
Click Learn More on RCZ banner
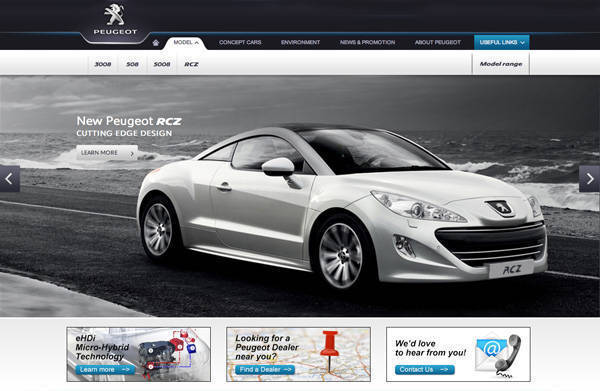click(107, 153)
